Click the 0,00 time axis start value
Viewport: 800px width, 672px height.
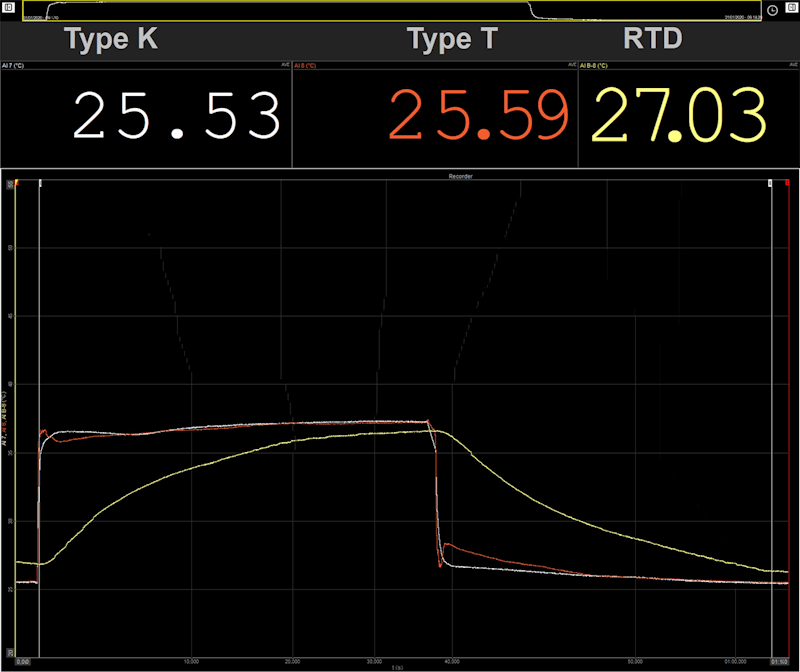(x=23, y=662)
